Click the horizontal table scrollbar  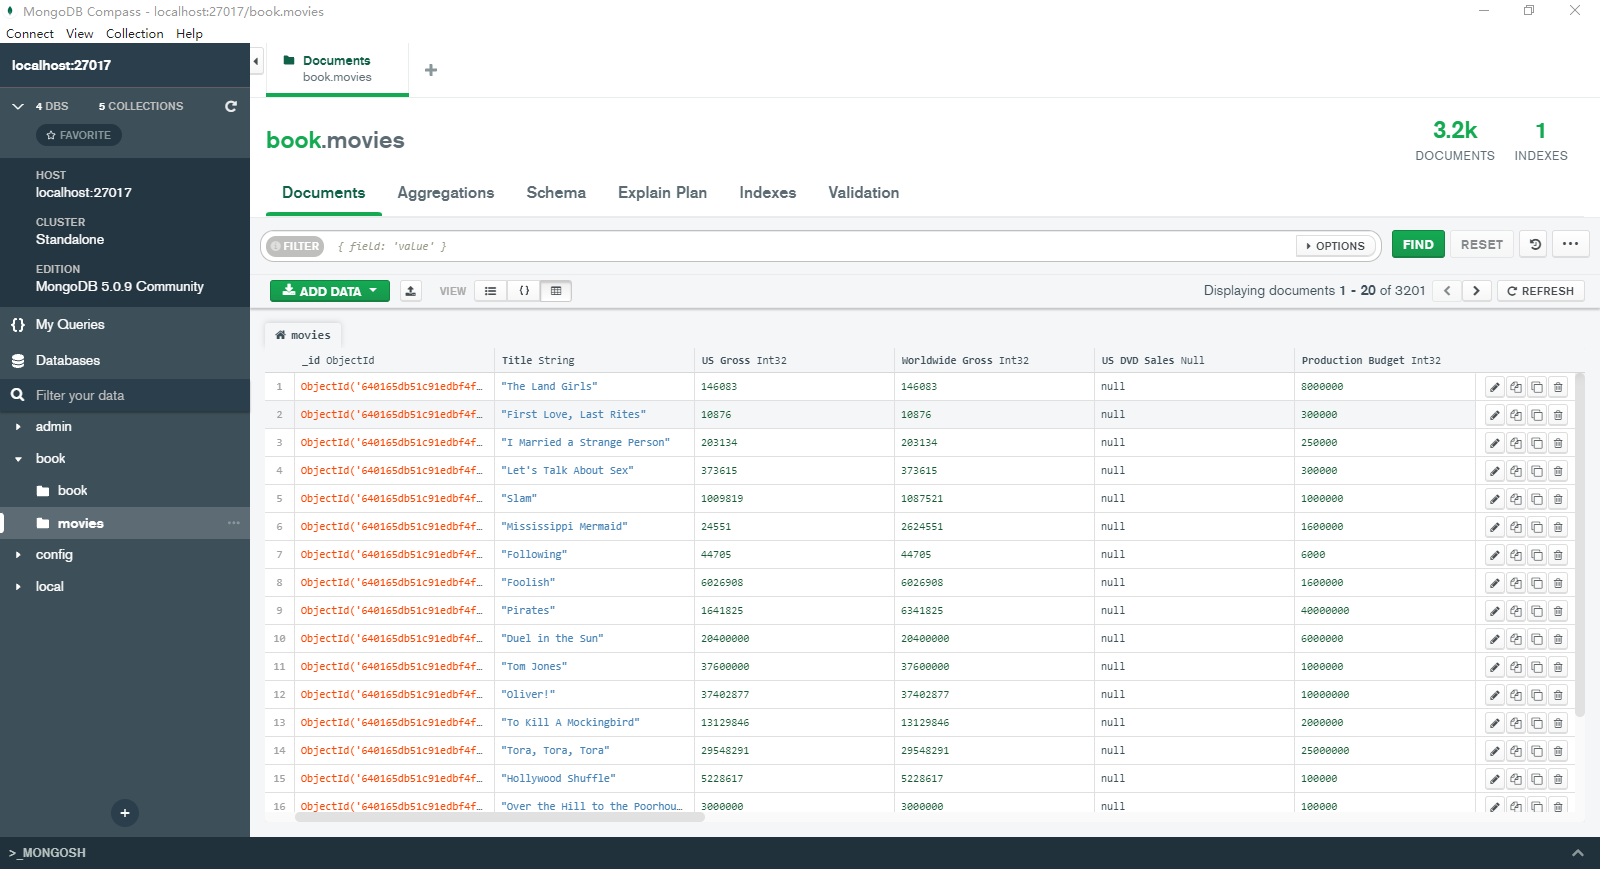tap(500, 817)
